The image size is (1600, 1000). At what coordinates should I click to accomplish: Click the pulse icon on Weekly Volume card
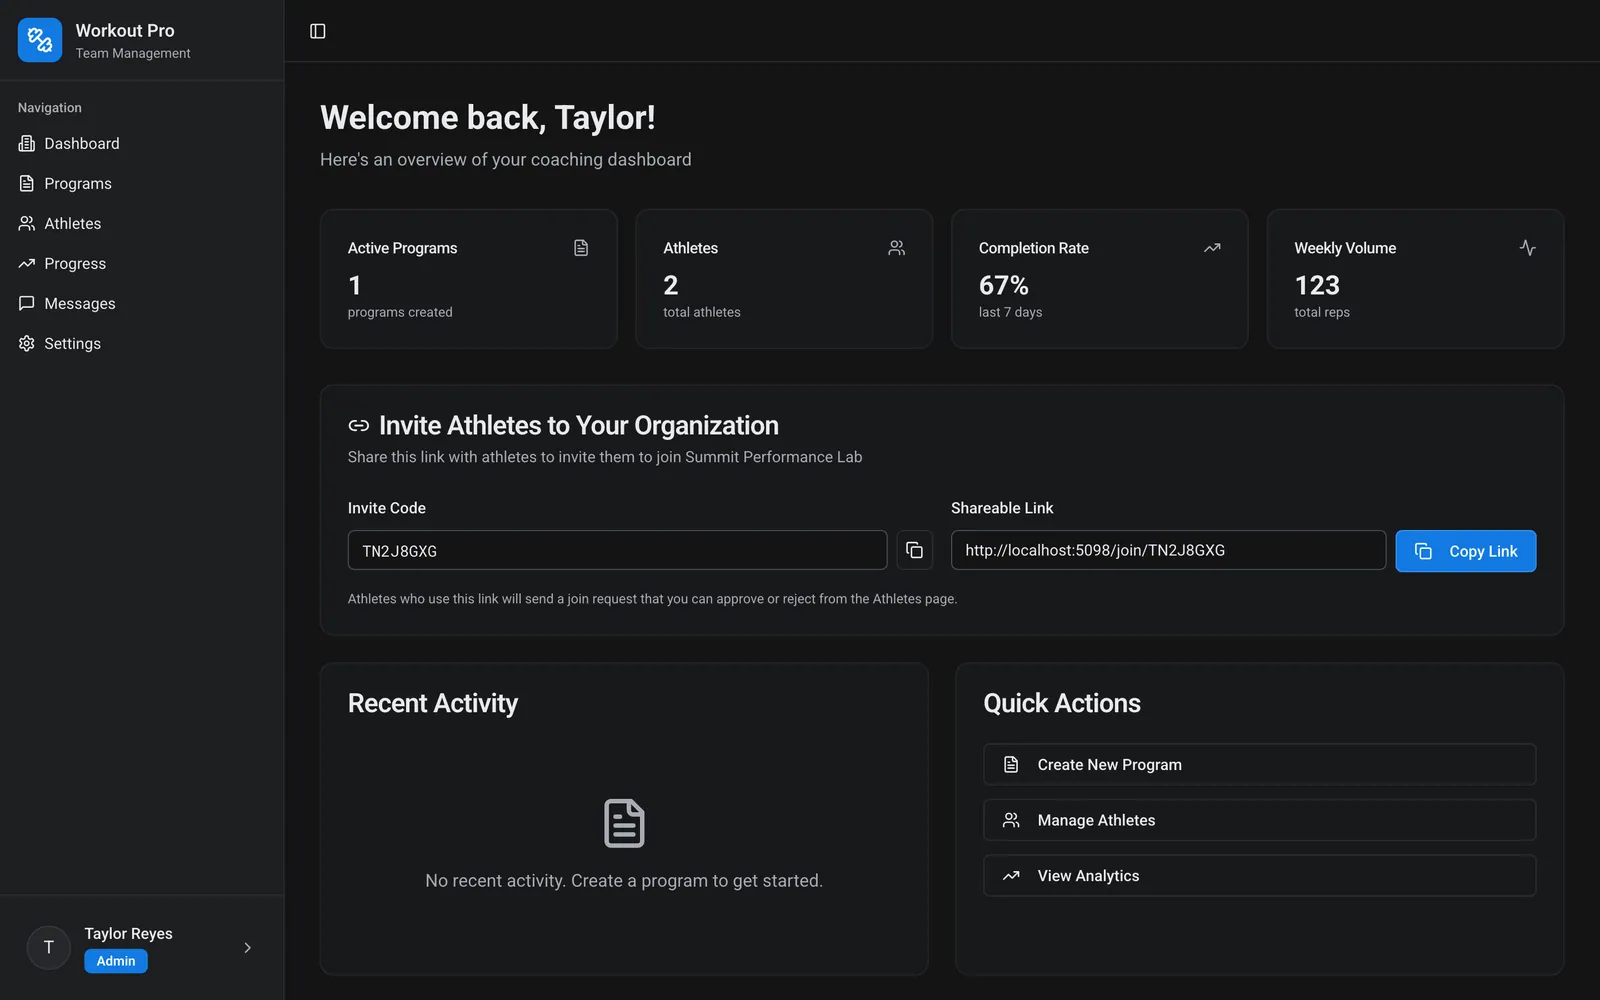[1528, 248]
